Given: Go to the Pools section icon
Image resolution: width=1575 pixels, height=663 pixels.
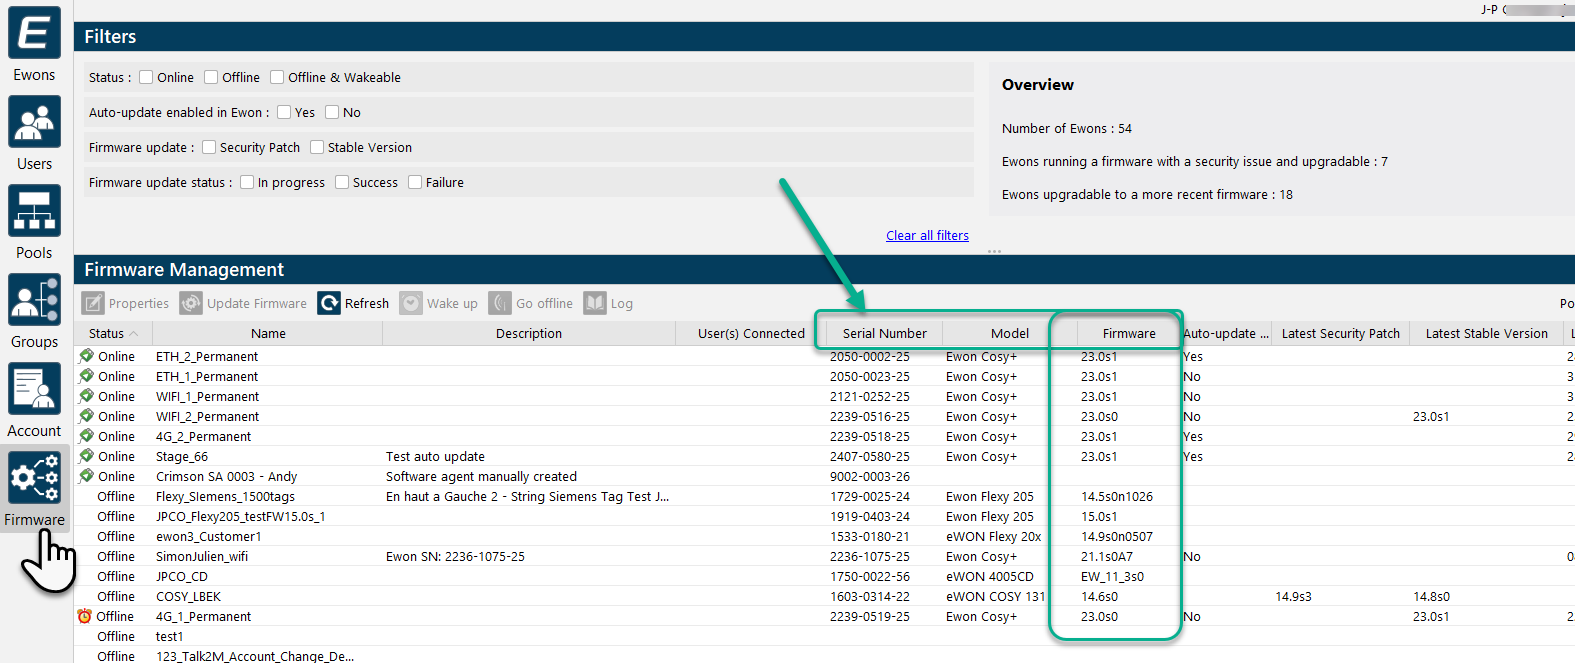Looking at the screenshot, I should point(34,211).
